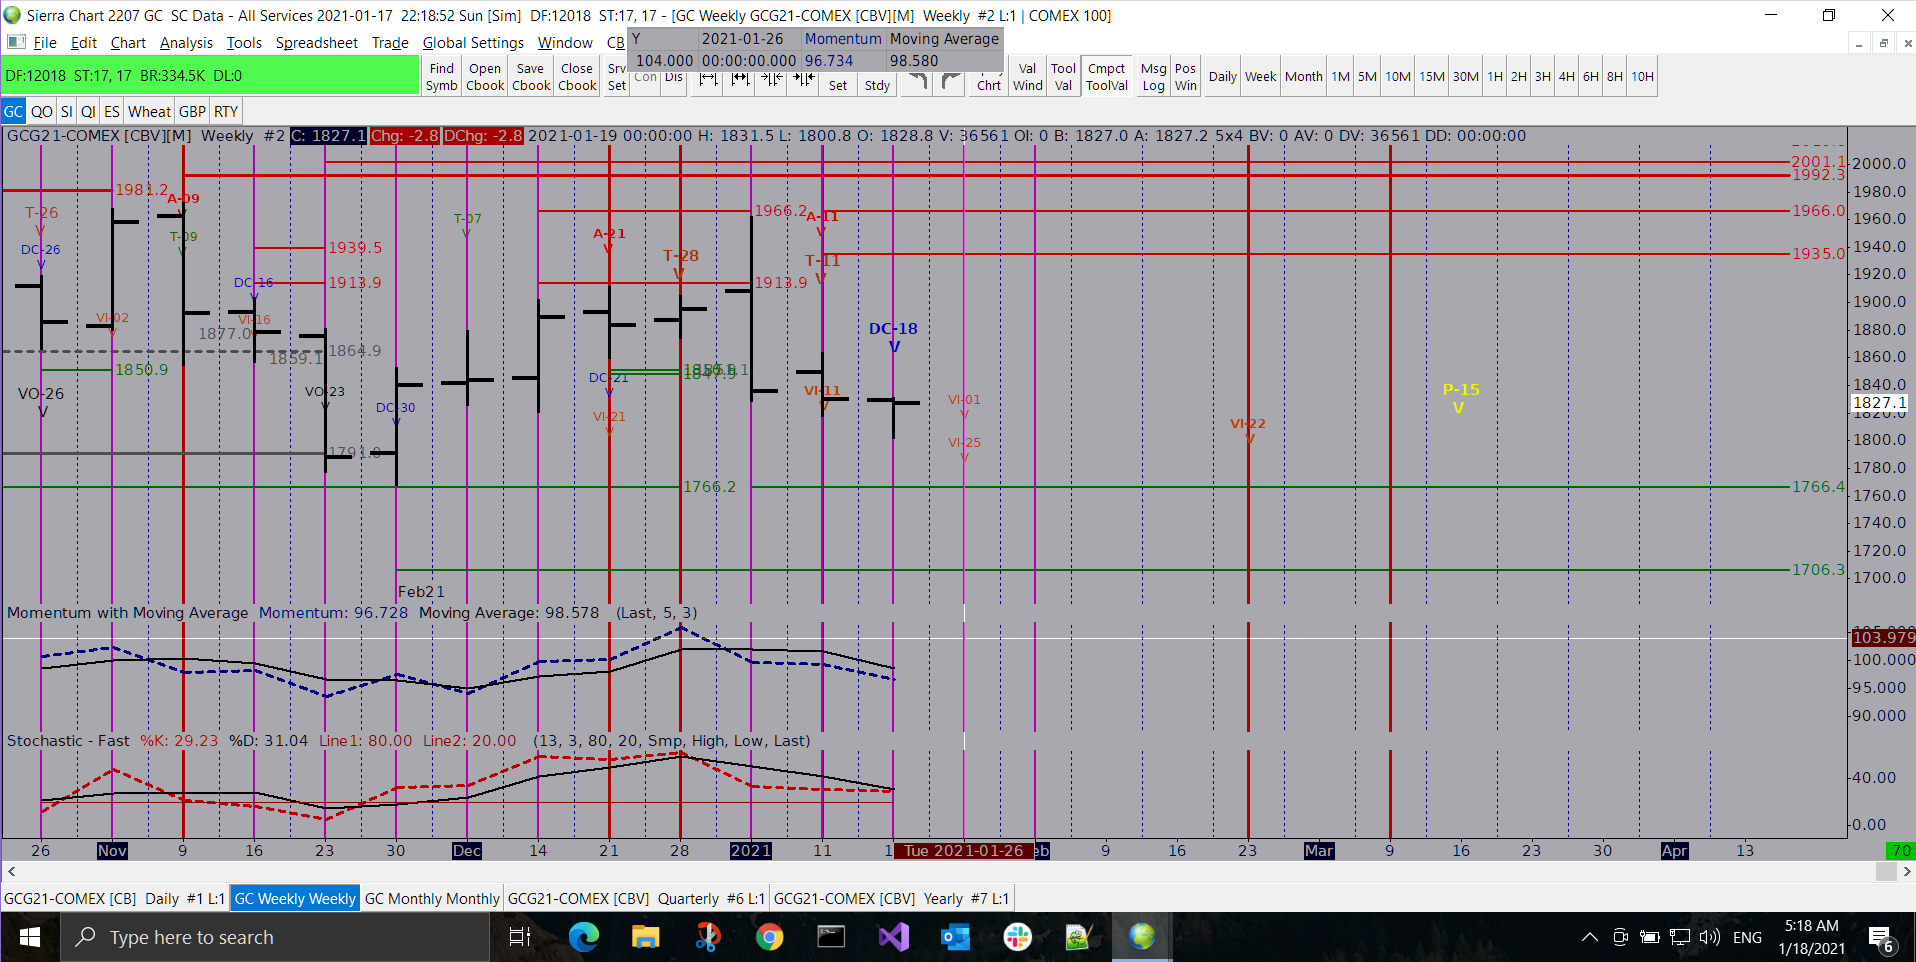Image resolution: width=1916 pixels, height=962 pixels.
Task: Open the Analysis menu
Action: [x=186, y=42]
